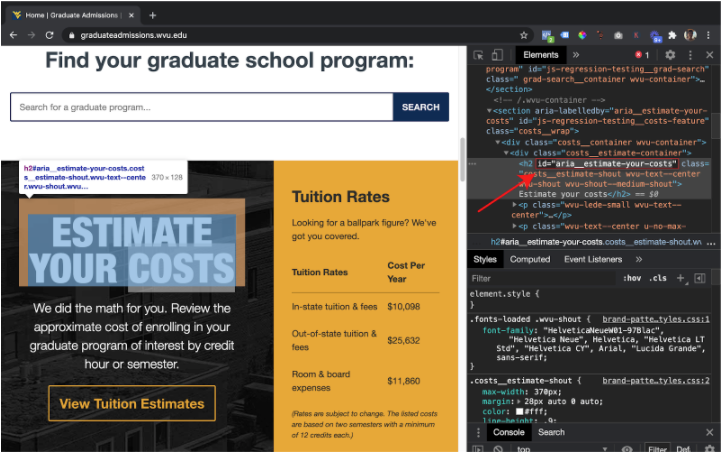Image resolution: width=721 pixels, height=453 pixels.
Task: Click the Styles Filter field
Action: point(541,278)
